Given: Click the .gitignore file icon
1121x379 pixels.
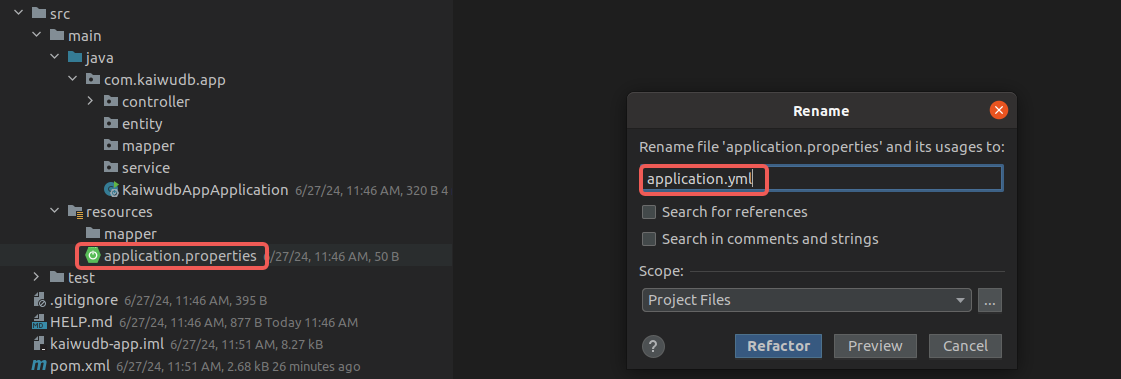Looking at the screenshot, I should [x=39, y=300].
